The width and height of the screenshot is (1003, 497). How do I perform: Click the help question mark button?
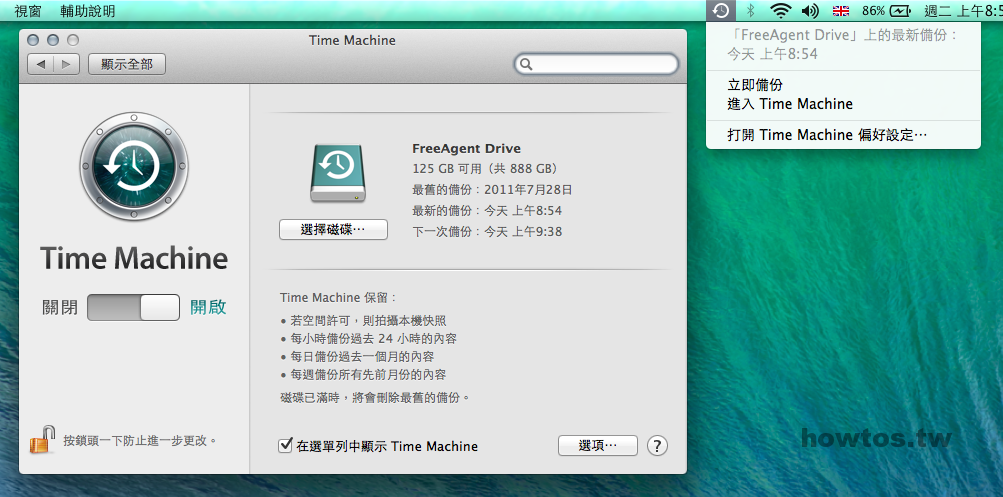pos(657,446)
